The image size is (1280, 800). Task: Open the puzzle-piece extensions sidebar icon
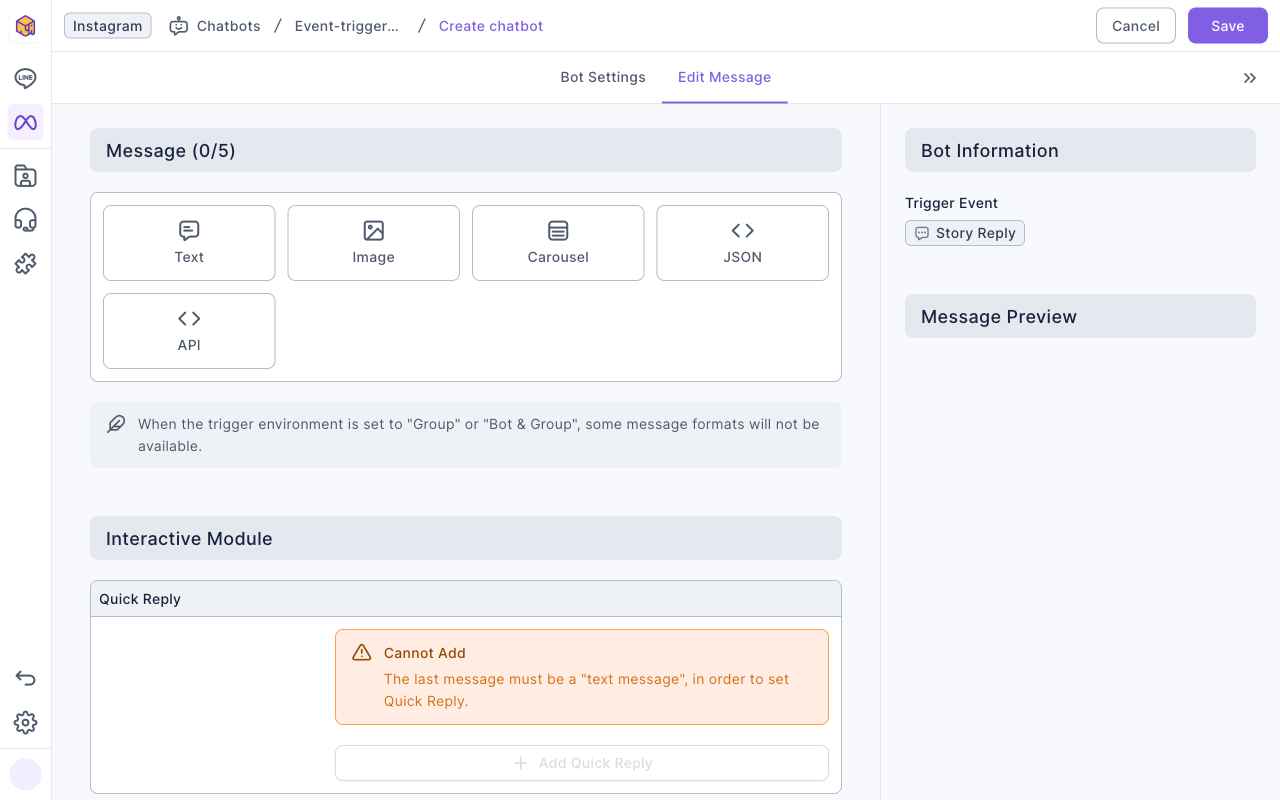coord(25,264)
